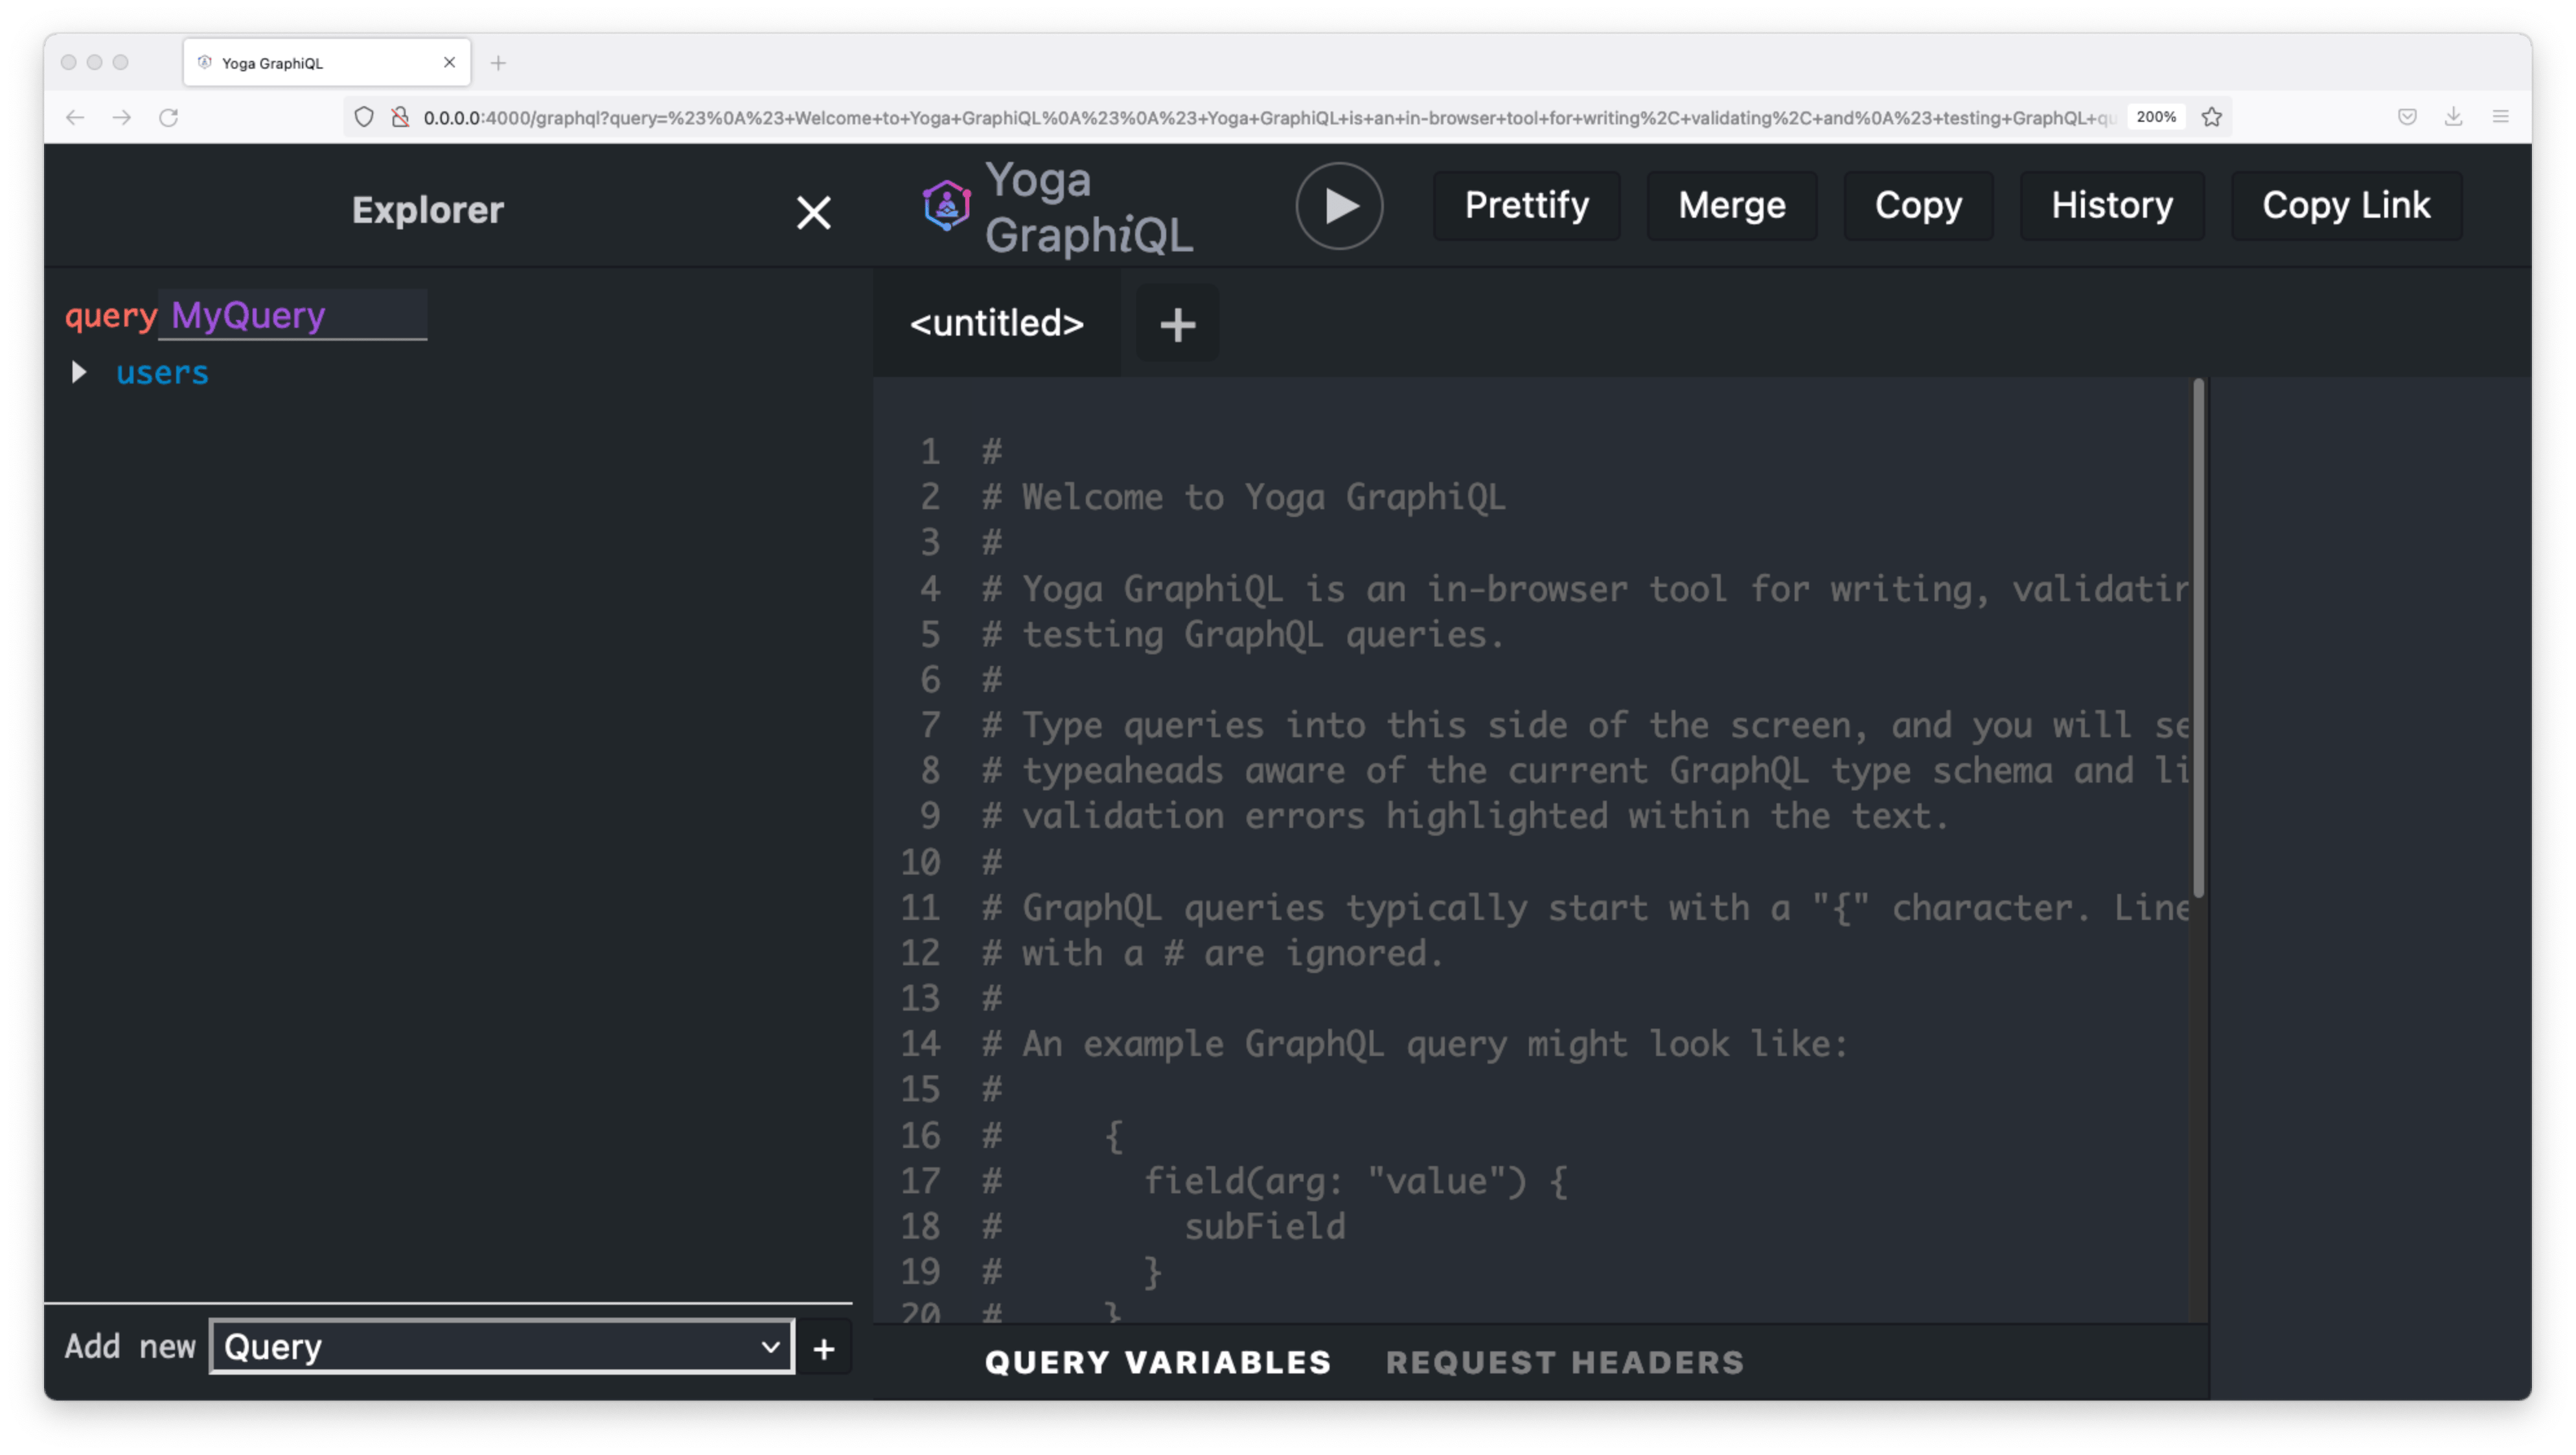Click the Copy Link button
The height and width of the screenshot is (1455, 2576).
(2346, 205)
